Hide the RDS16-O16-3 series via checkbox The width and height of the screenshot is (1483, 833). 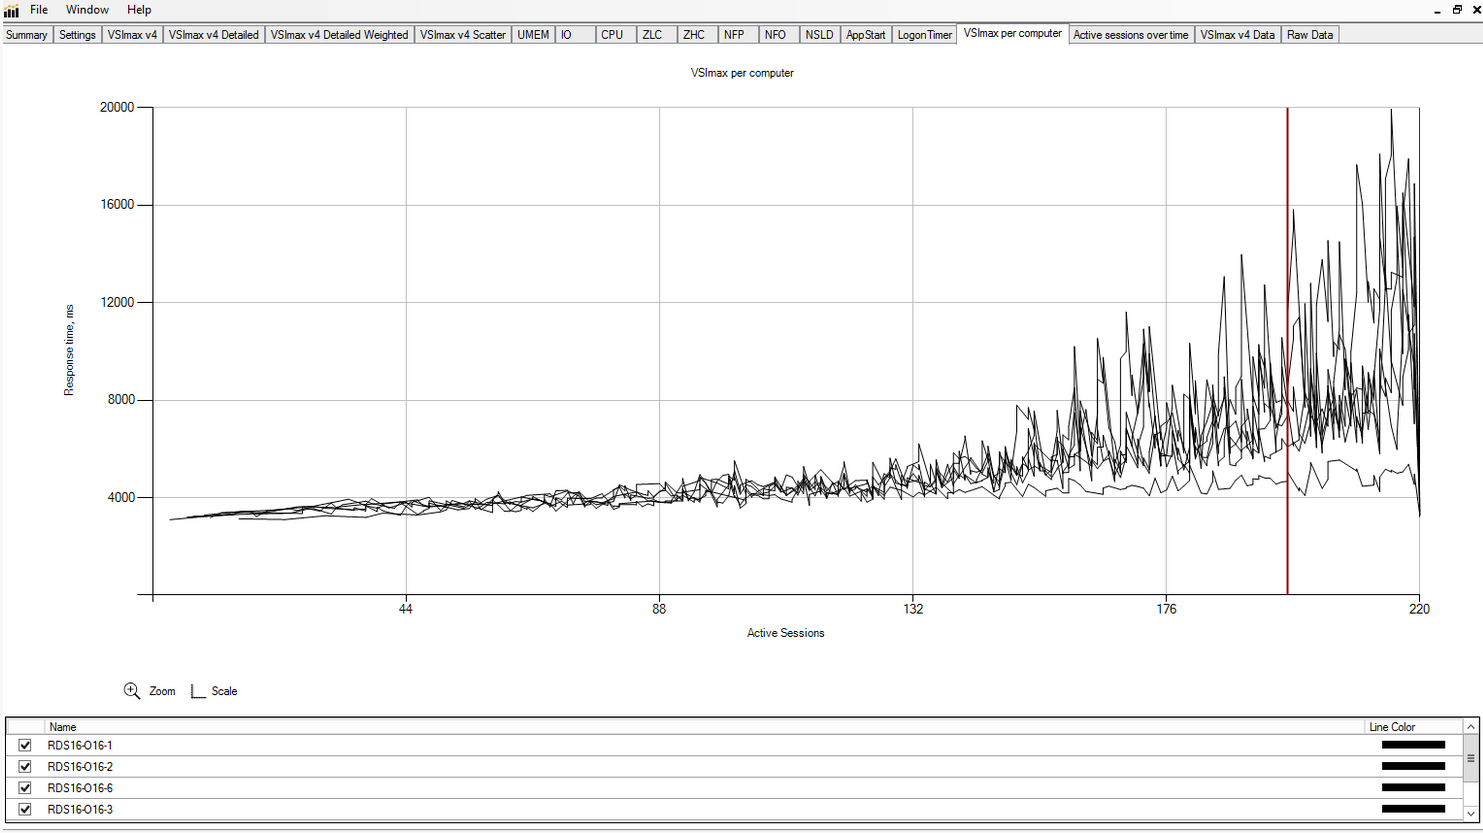tap(25, 809)
